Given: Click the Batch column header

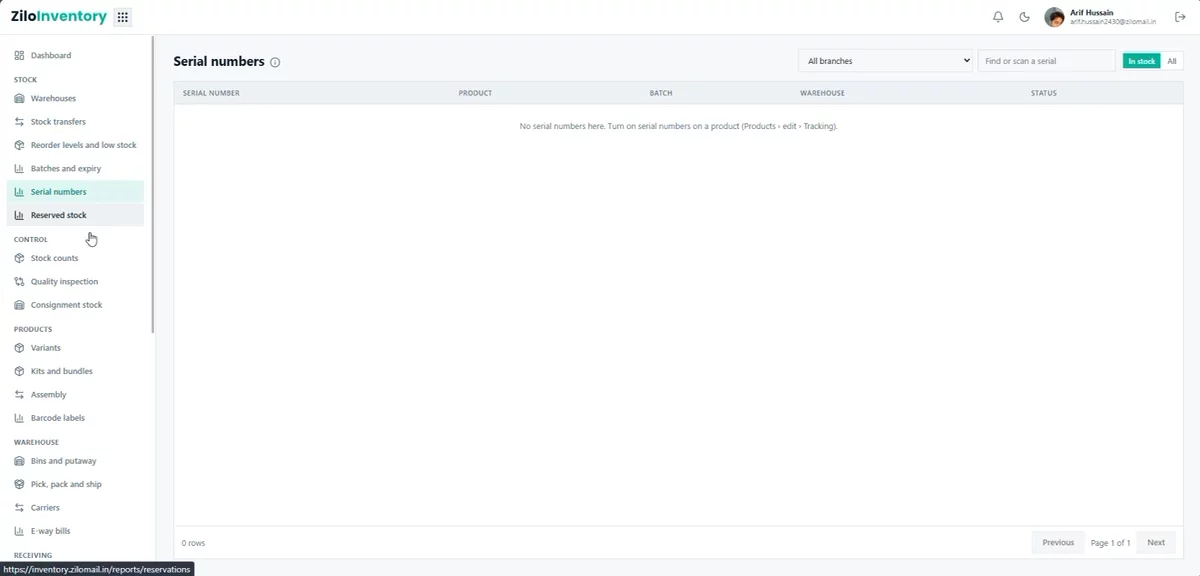Looking at the screenshot, I should tap(661, 93).
